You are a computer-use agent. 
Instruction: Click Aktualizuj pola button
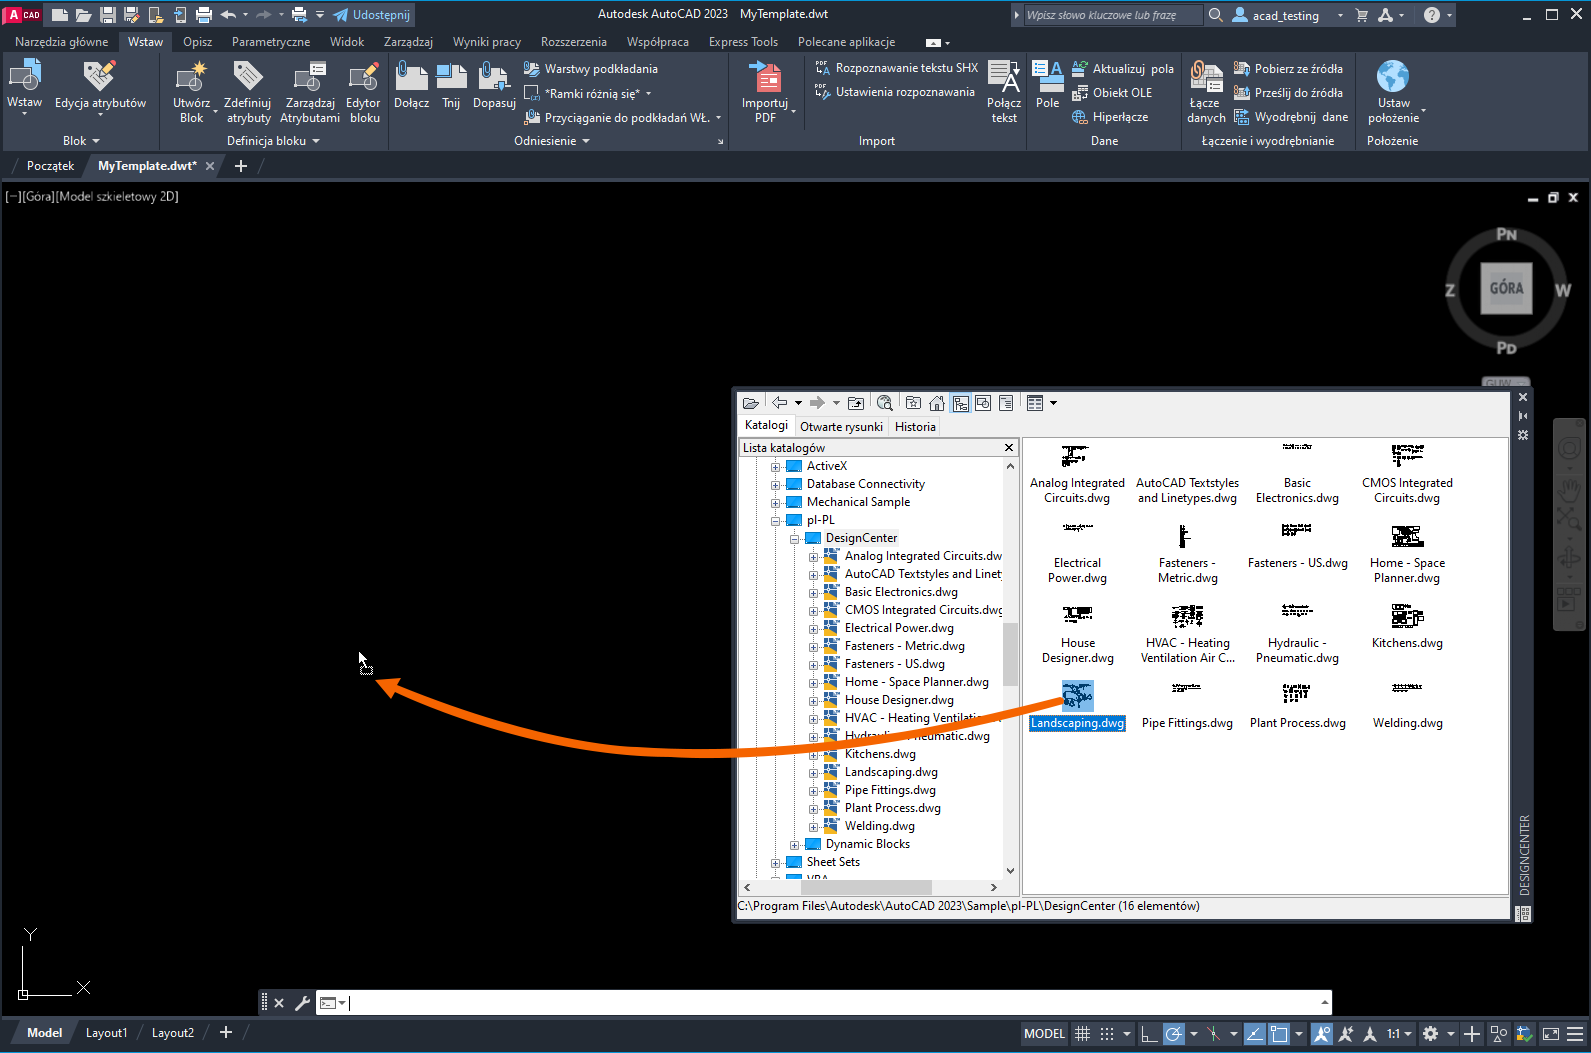1123,69
